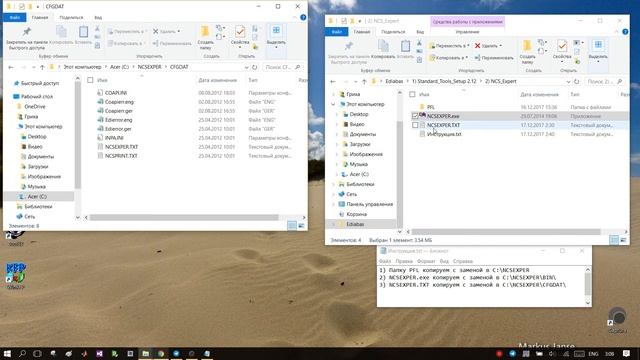
Task: Open recent locations dropdown in NCS_Expert navigation
Action: click(x=356, y=82)
